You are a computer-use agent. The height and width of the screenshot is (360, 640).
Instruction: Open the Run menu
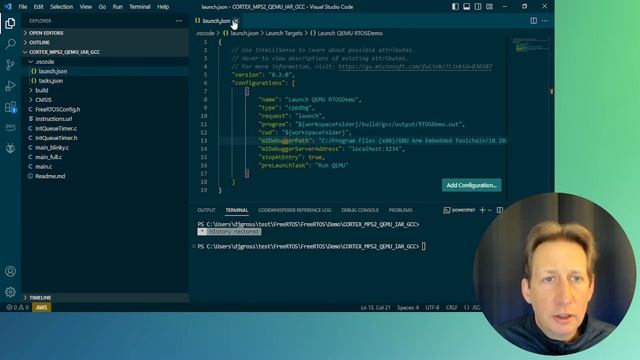coord(118,7)
